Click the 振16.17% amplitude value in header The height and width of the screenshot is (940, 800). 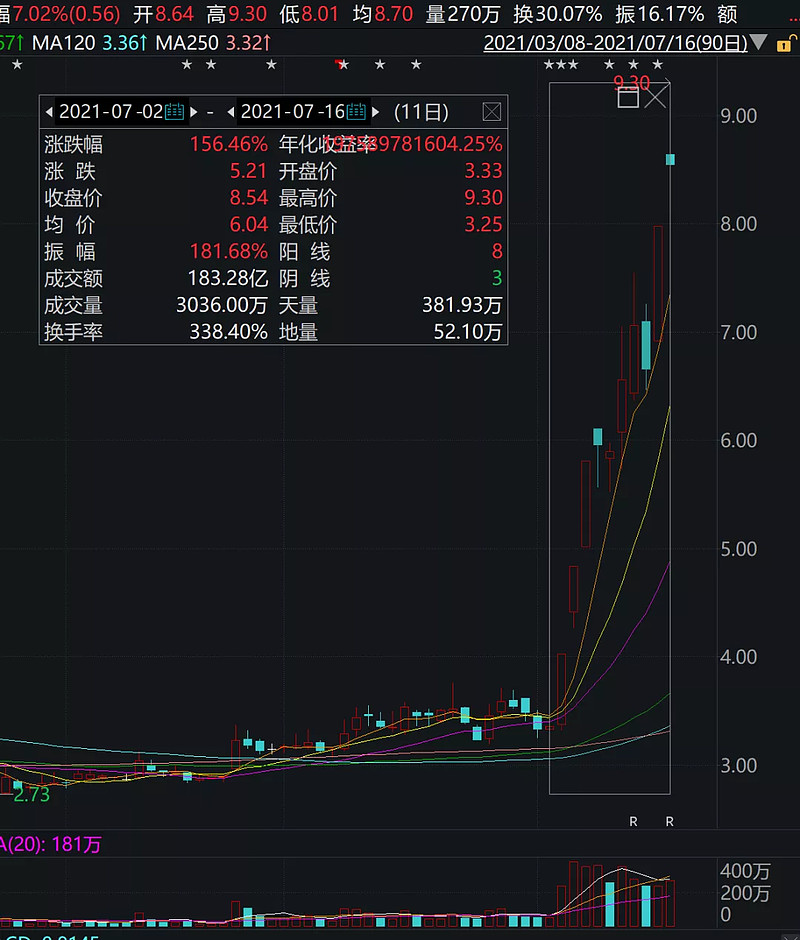(660, 14)
